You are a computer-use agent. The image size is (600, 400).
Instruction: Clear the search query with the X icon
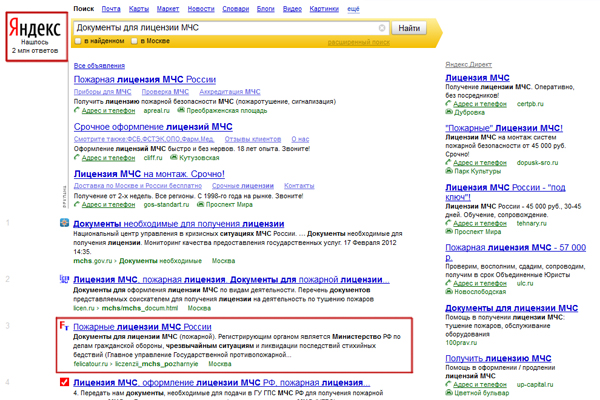tap(382, 28)
